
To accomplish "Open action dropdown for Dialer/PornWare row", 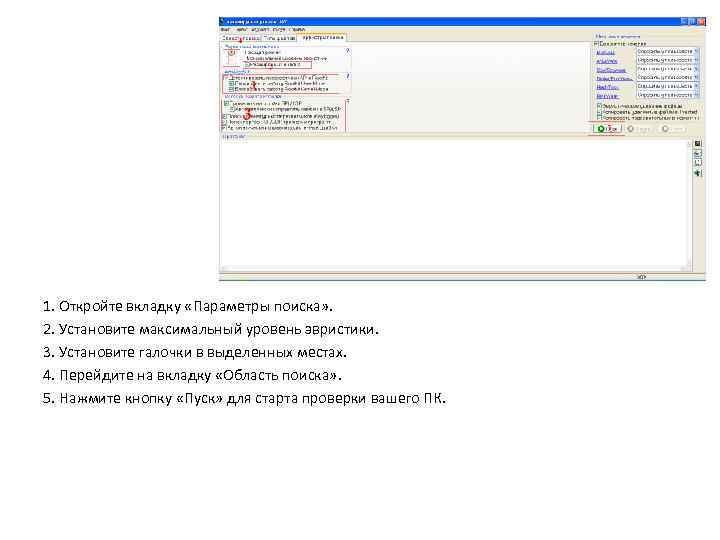I will tap(696, 77).
